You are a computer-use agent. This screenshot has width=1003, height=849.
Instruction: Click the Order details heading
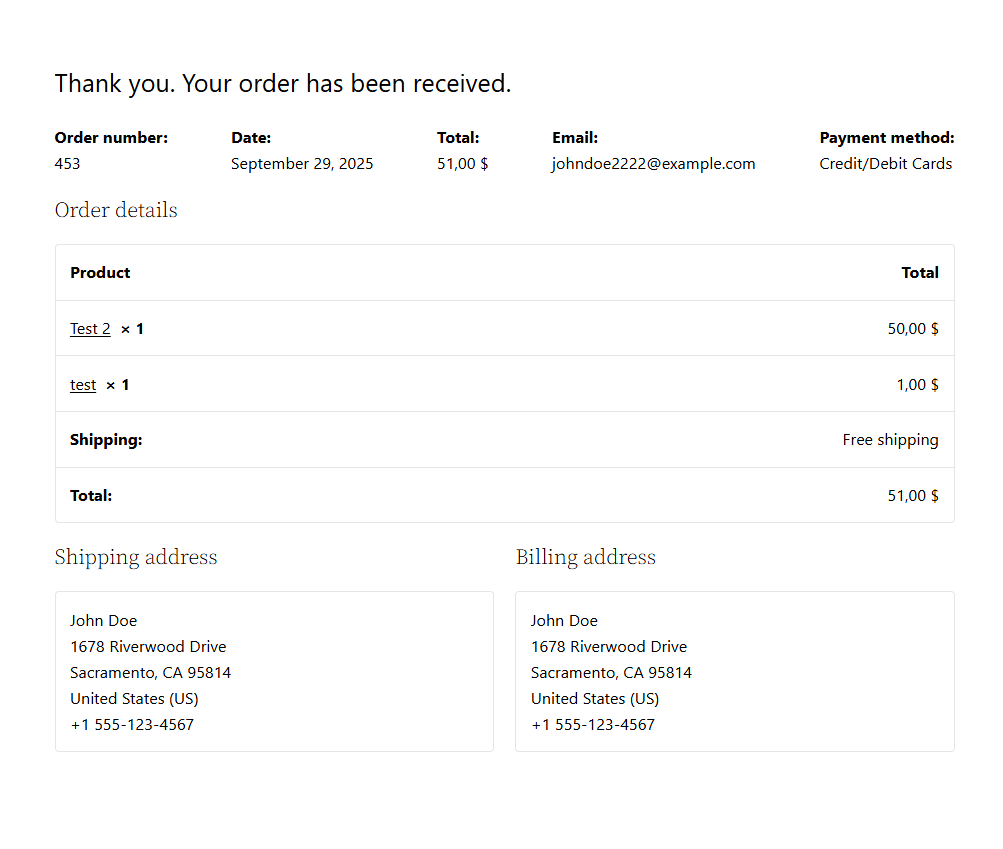[x=116, y=210]
